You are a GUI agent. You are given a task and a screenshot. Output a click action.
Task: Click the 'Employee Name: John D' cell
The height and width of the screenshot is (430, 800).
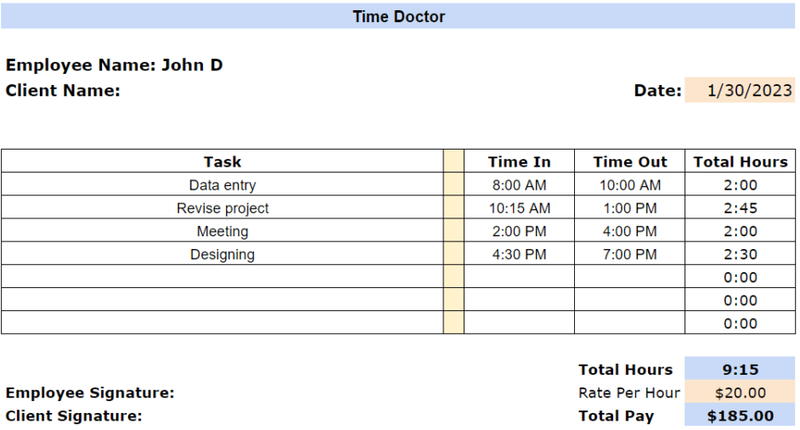point(114,65)
